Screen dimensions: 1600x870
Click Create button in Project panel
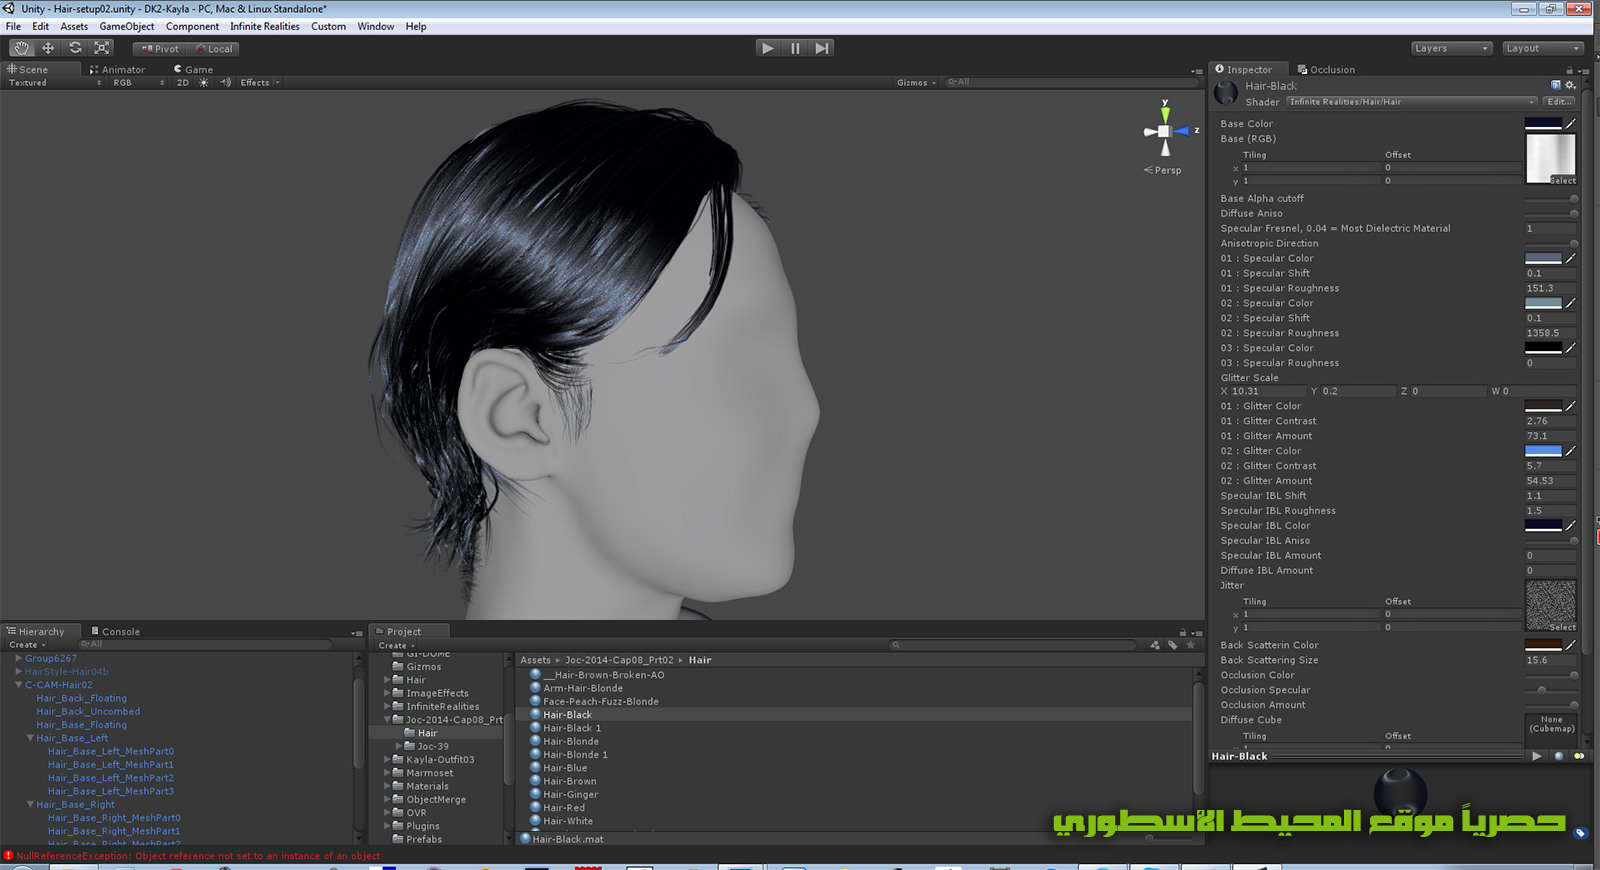coord(396,646)
